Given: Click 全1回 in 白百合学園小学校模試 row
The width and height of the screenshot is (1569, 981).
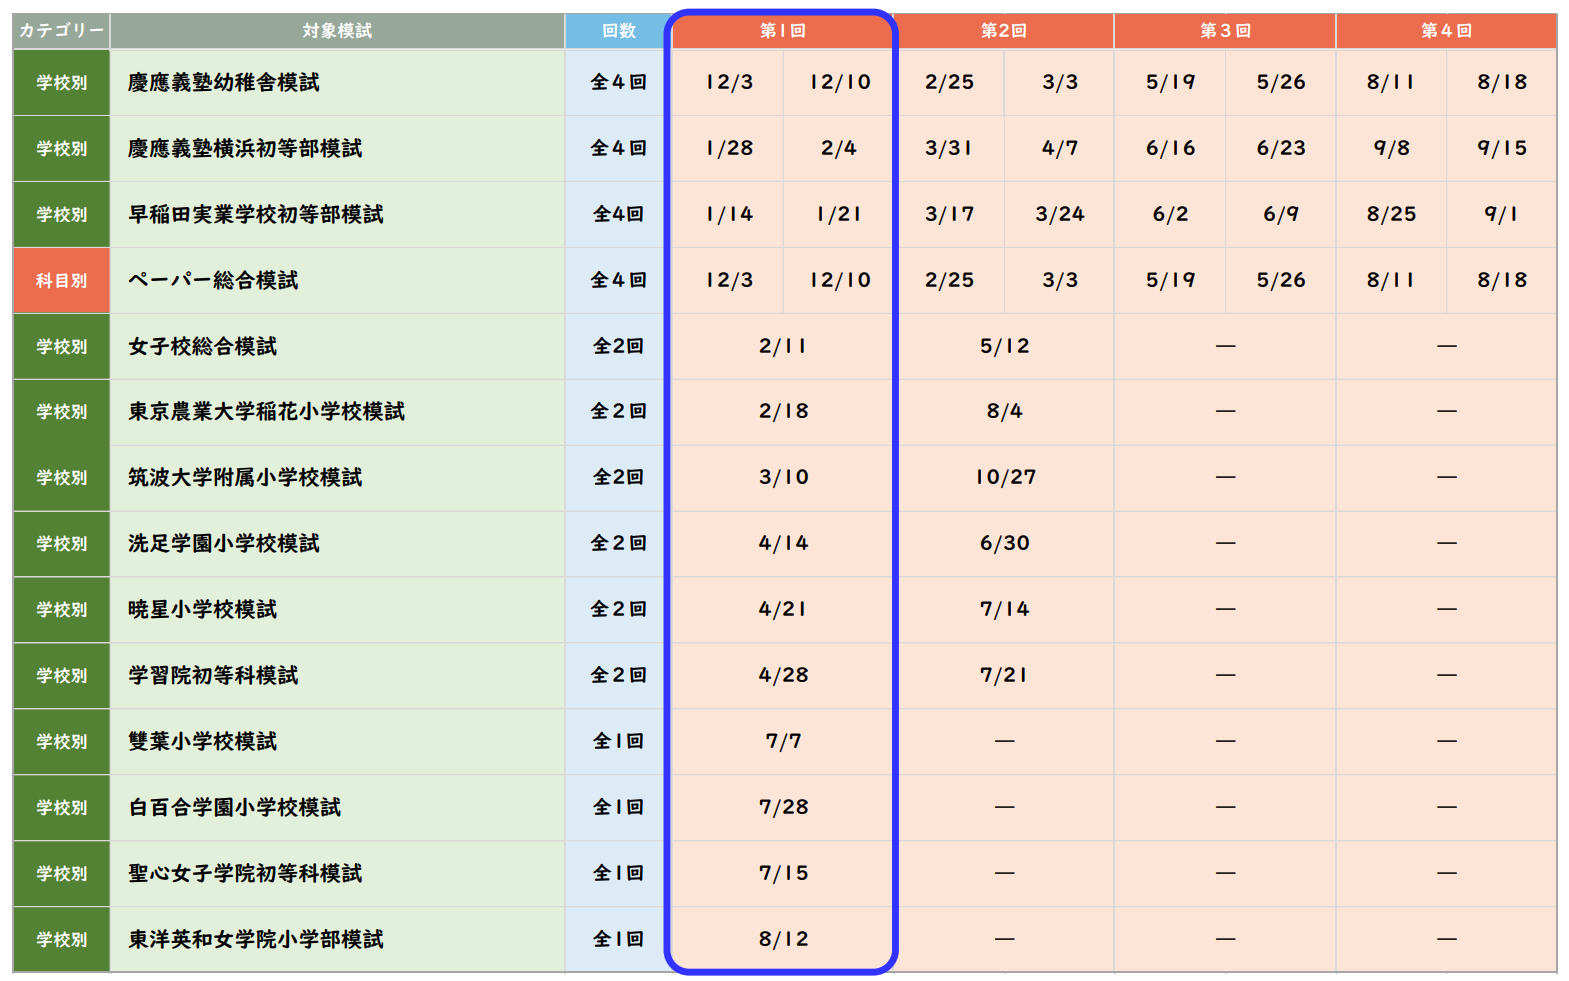Looking at the screenshot, I should (x=618, y=808).
